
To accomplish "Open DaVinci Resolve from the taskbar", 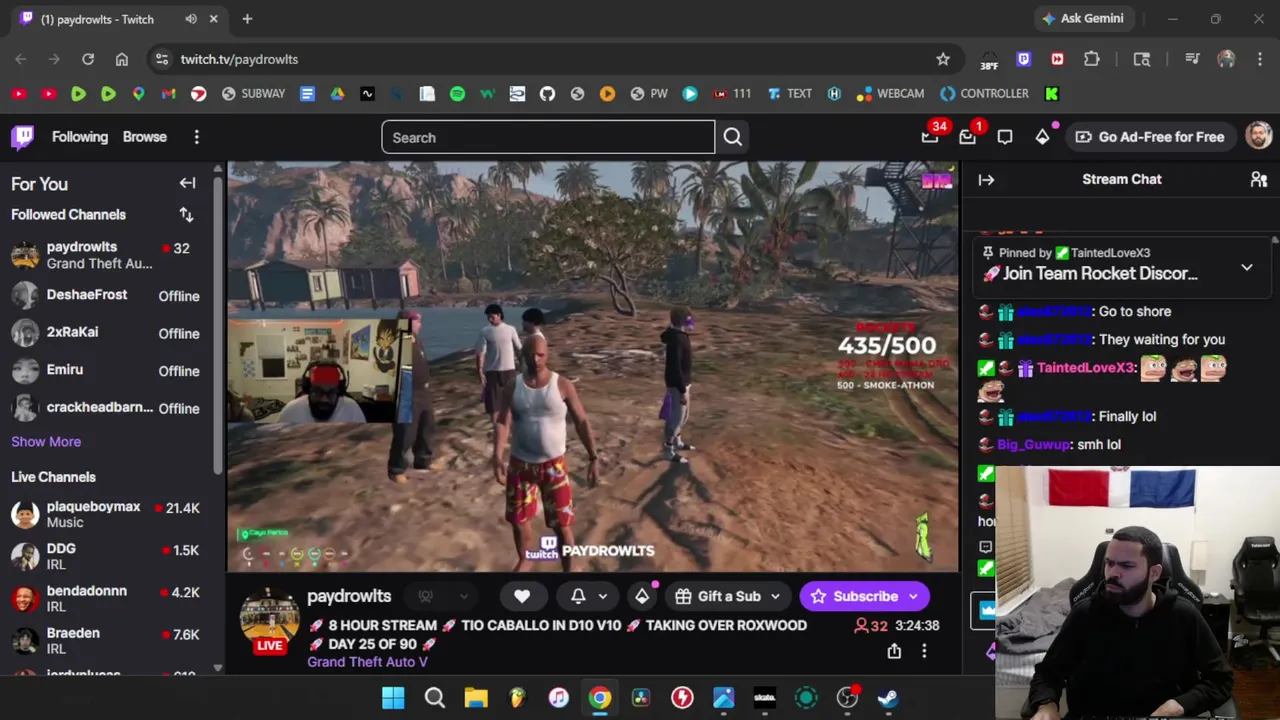I will click(641, 698).
